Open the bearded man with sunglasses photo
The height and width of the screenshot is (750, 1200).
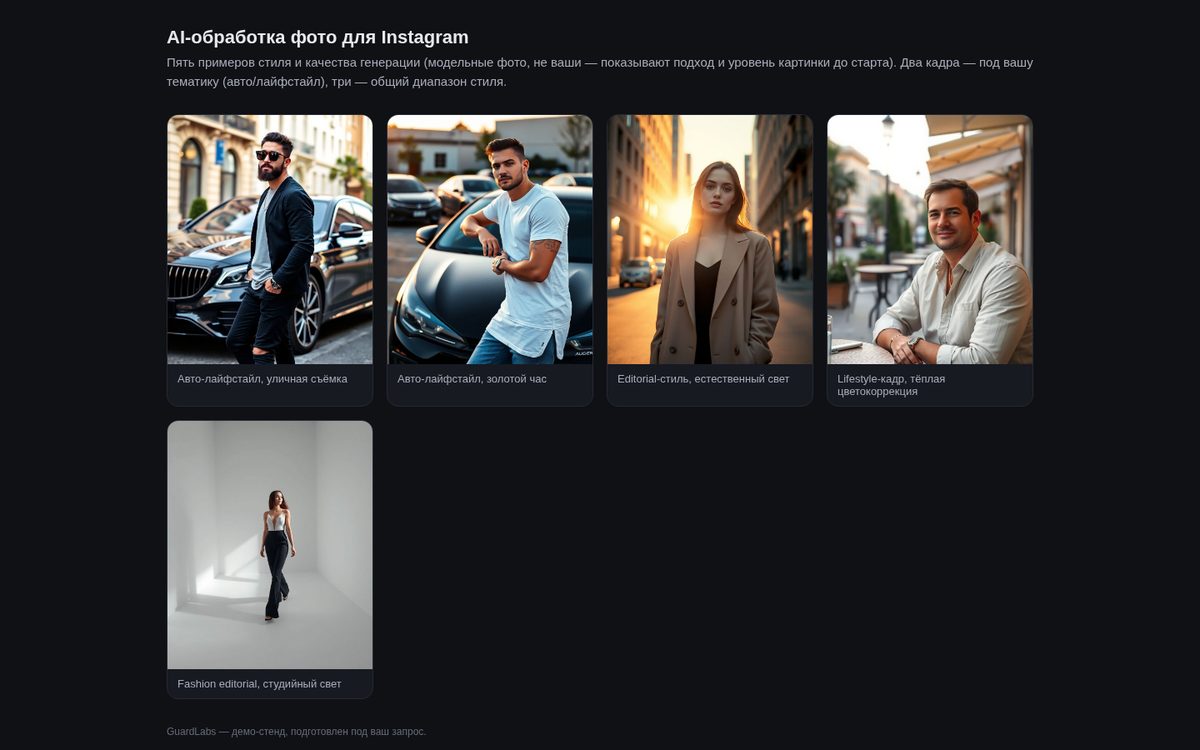[x=270, y=239]
